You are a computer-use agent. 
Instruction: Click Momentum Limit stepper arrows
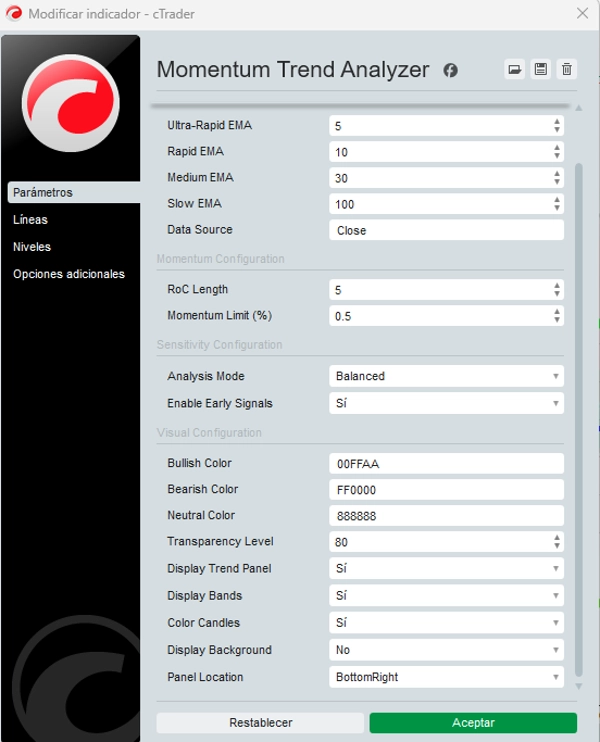(557, 316)
